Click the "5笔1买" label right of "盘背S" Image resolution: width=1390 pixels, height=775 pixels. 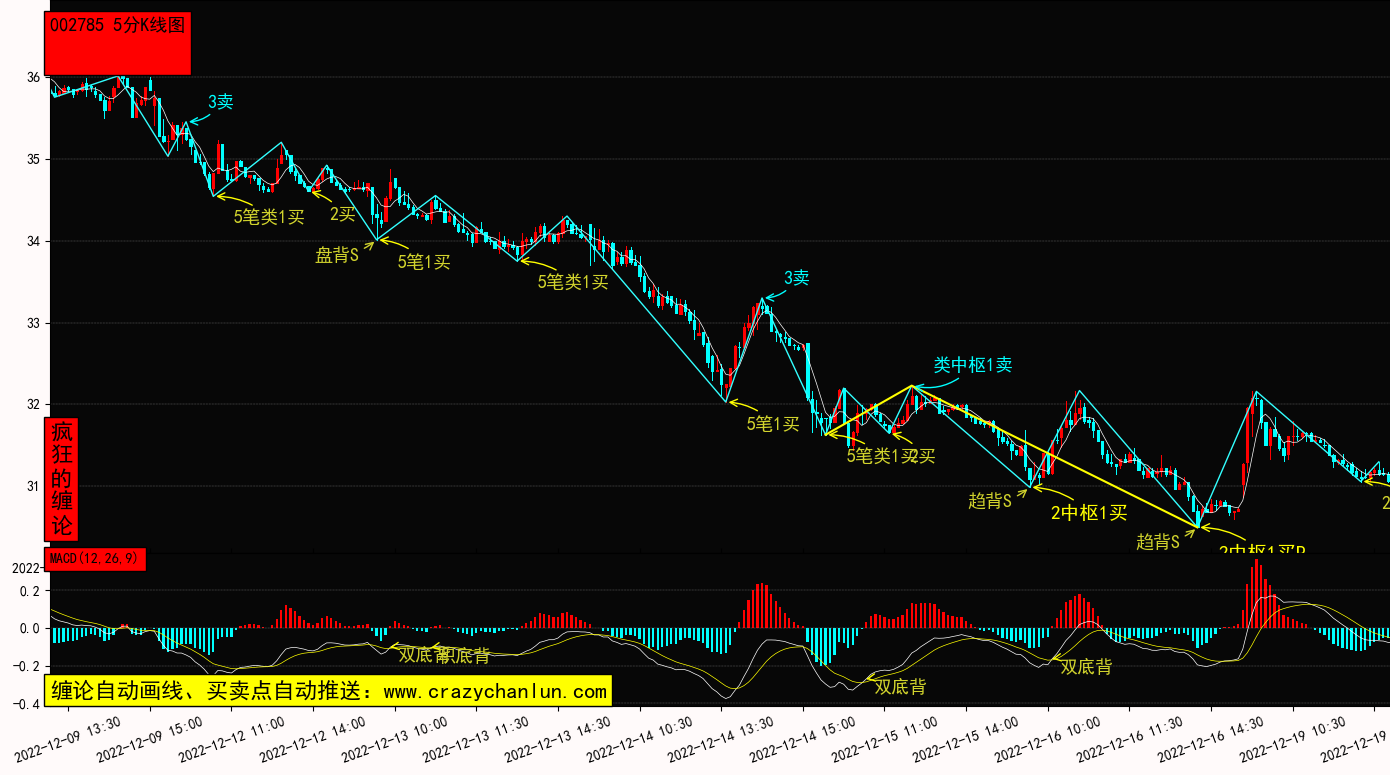[424, 262]
